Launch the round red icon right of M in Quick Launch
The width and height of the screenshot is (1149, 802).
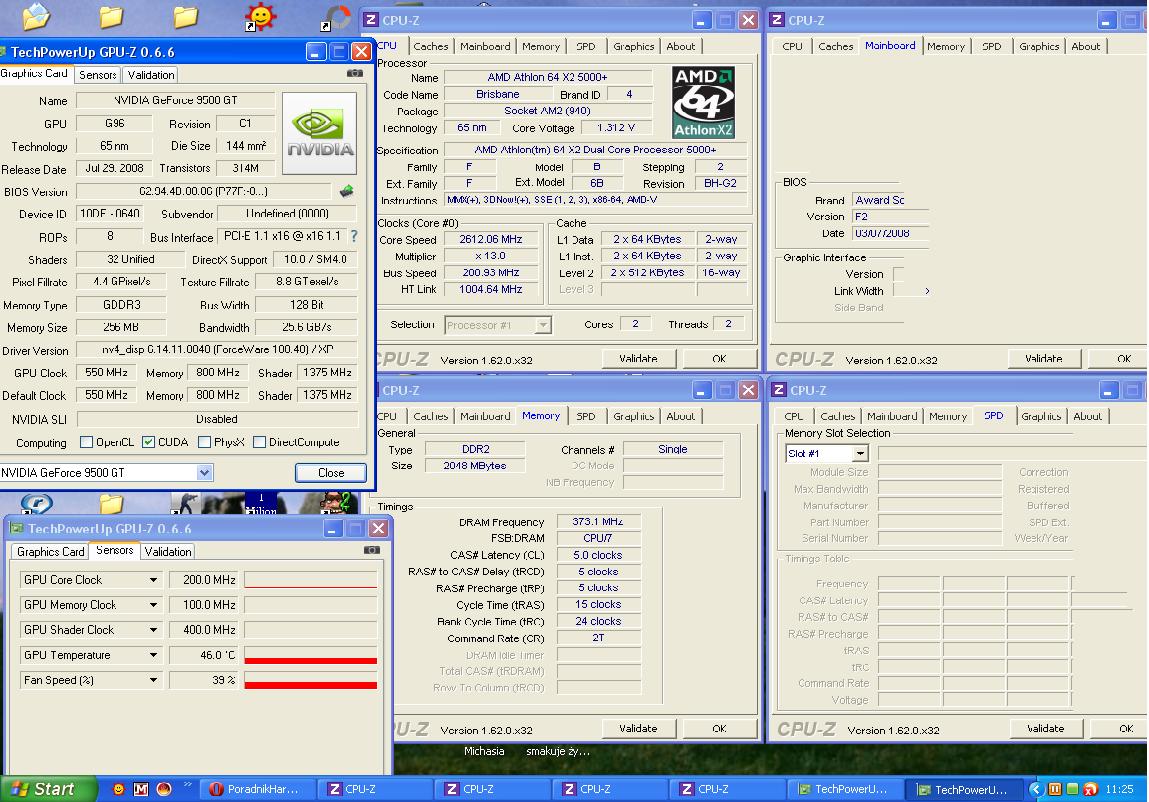pos(164,789)
